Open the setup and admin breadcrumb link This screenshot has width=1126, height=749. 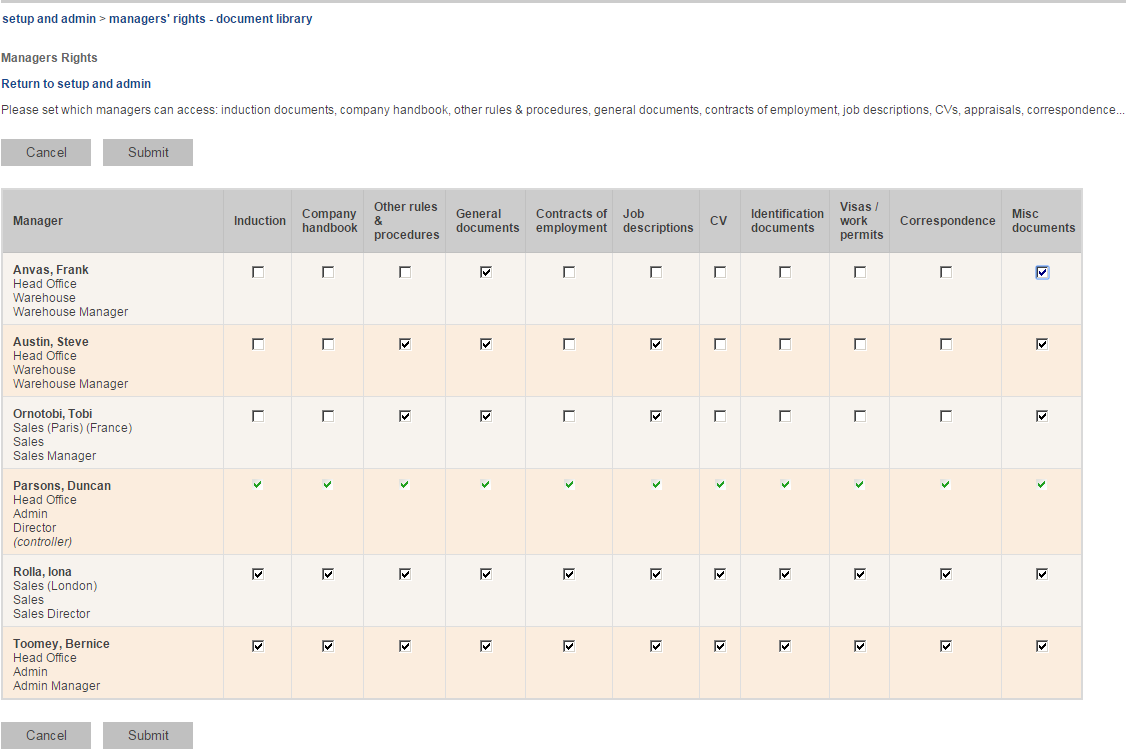coord(49,19)
